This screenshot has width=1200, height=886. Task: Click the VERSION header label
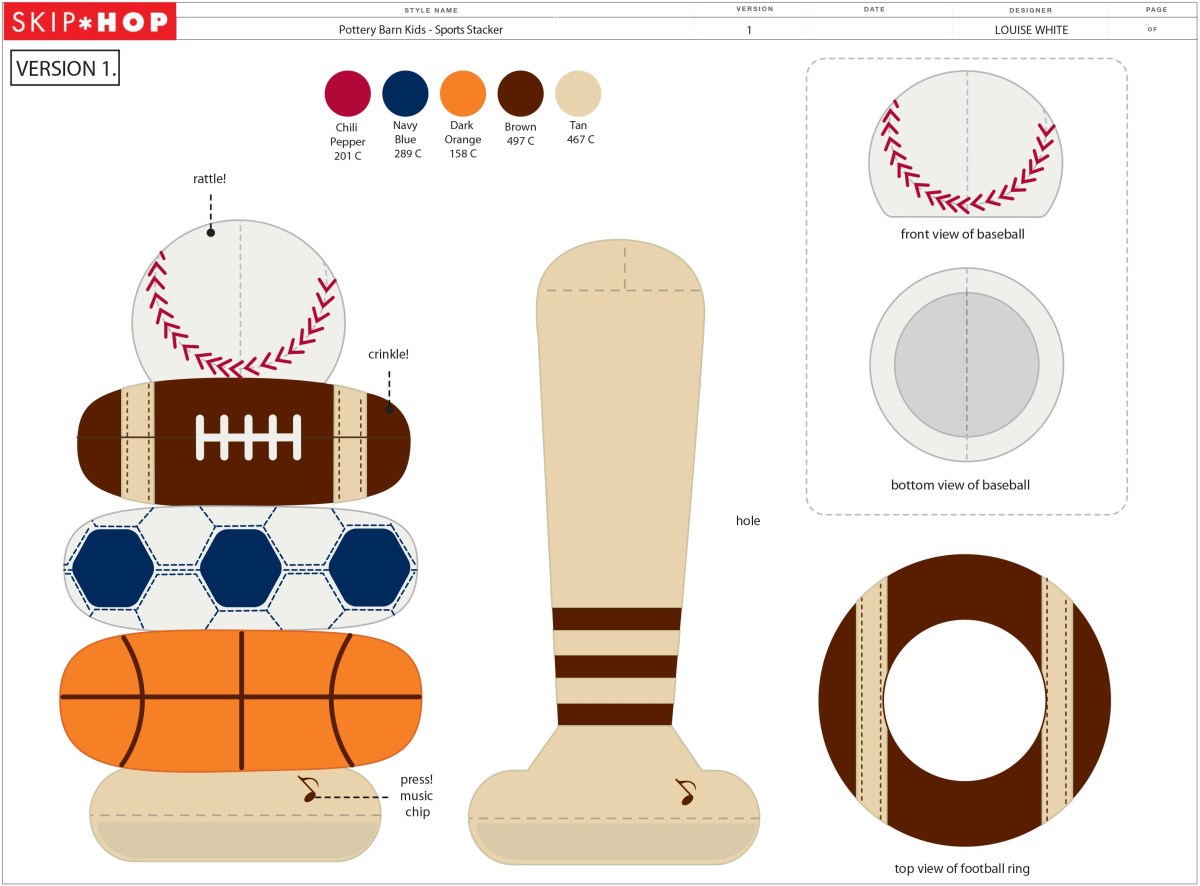(755, 9)
